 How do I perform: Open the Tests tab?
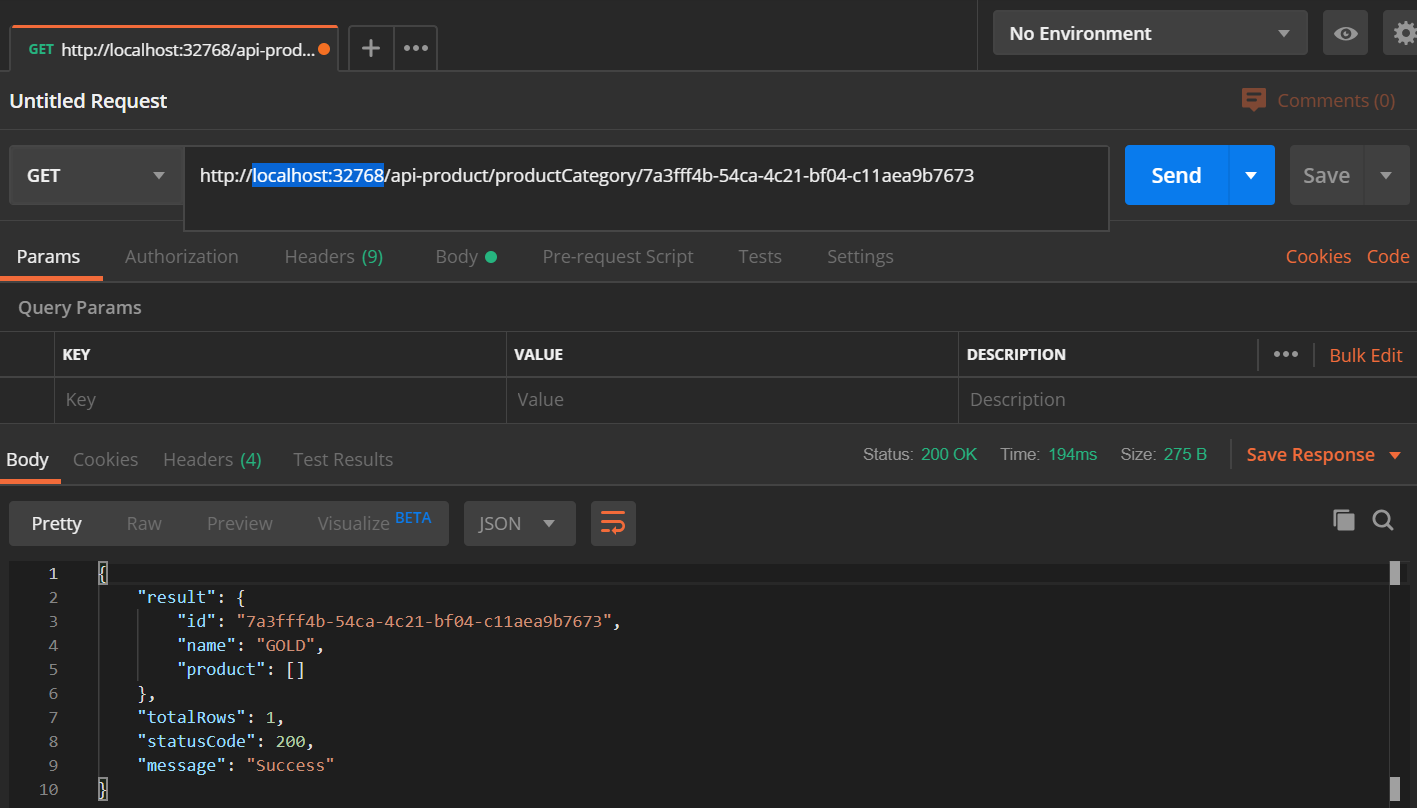(760, 257)
